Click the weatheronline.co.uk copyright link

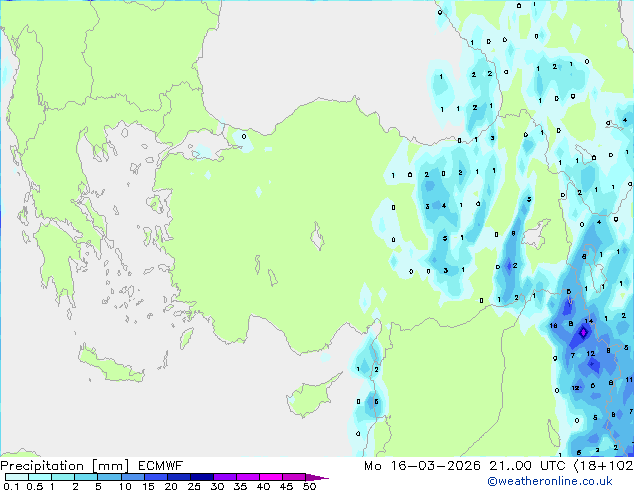point(550,481)
